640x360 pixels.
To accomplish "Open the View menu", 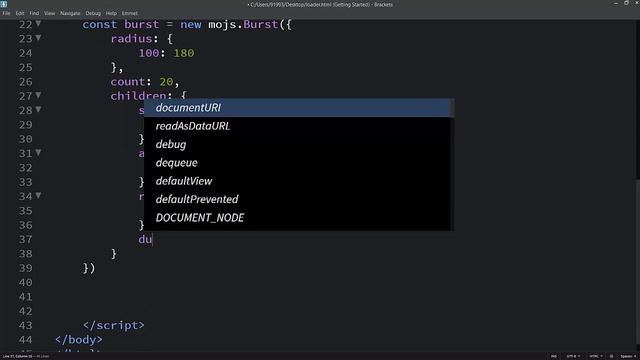I will coord(49,13).
